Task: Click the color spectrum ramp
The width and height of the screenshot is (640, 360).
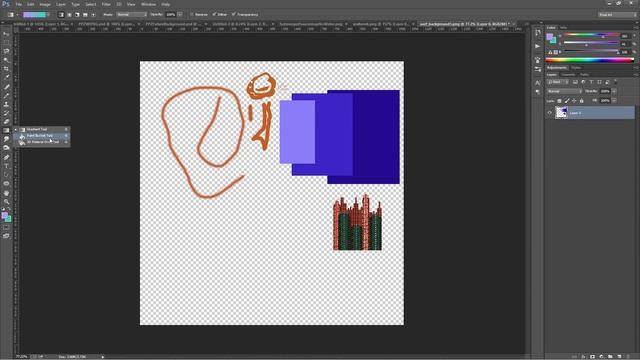Action: click(590, 60)
